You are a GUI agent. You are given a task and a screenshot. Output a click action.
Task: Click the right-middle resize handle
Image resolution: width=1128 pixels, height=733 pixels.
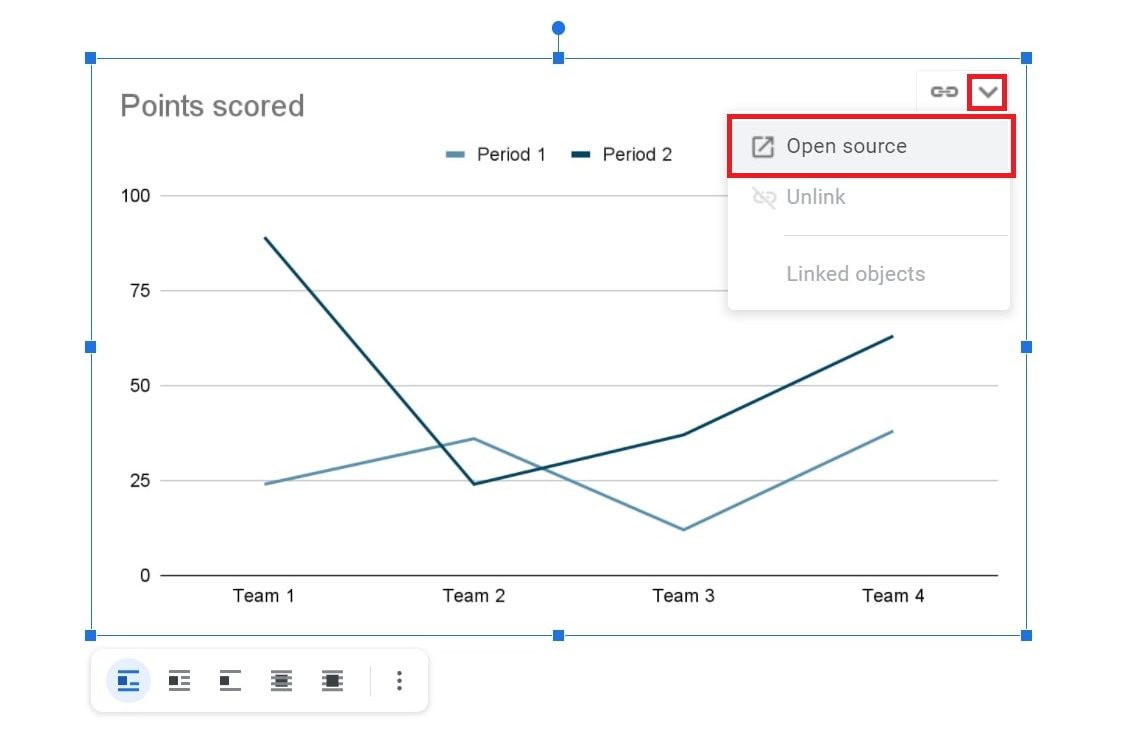point(1026,347)
